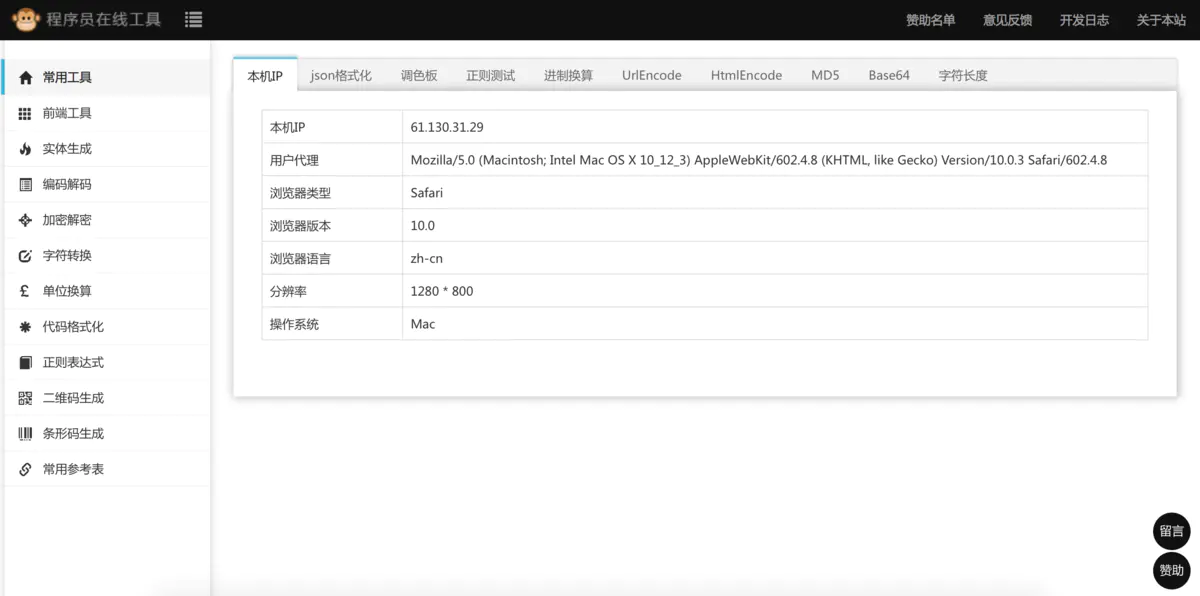Screen dimensions: 1200x596
Task: Click the monkey logo icon
Action: pyautogui.click(x=26, y=19)
